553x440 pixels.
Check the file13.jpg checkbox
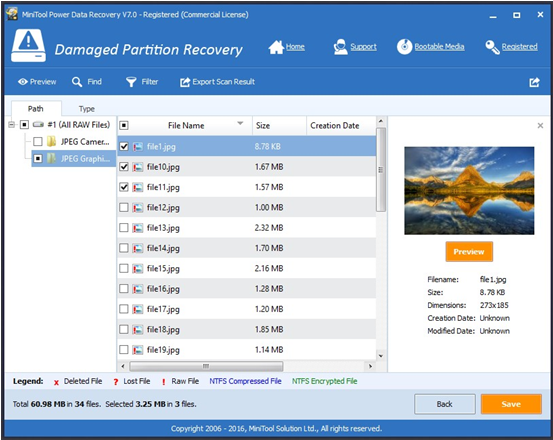coord(124,228)
